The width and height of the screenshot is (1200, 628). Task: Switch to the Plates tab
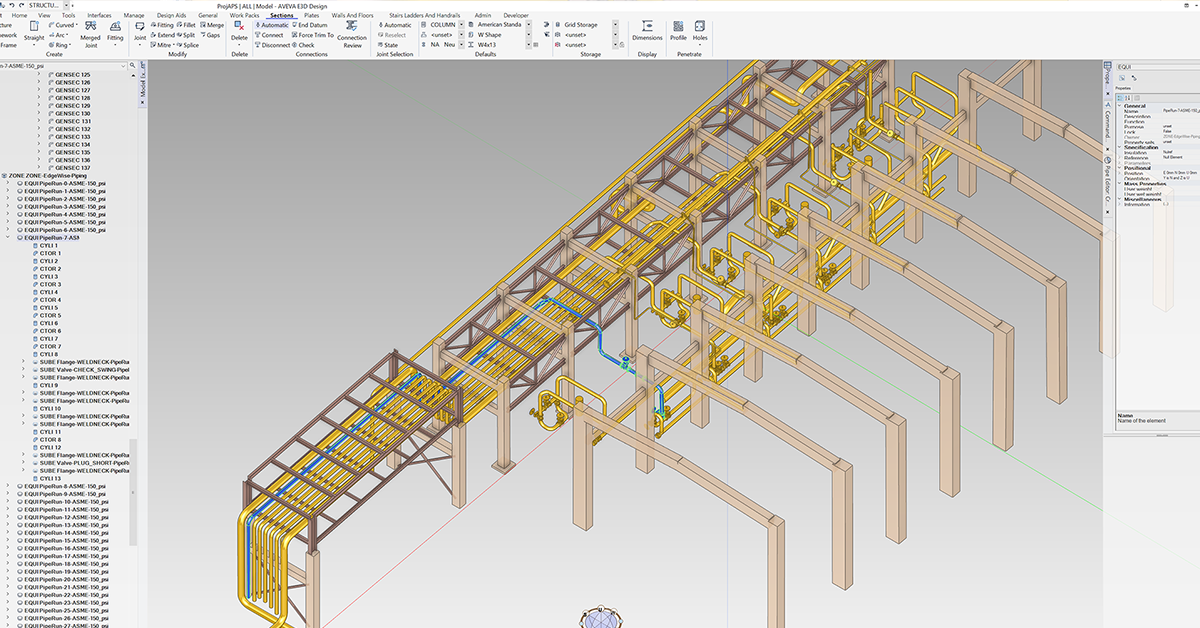(312, 16)
